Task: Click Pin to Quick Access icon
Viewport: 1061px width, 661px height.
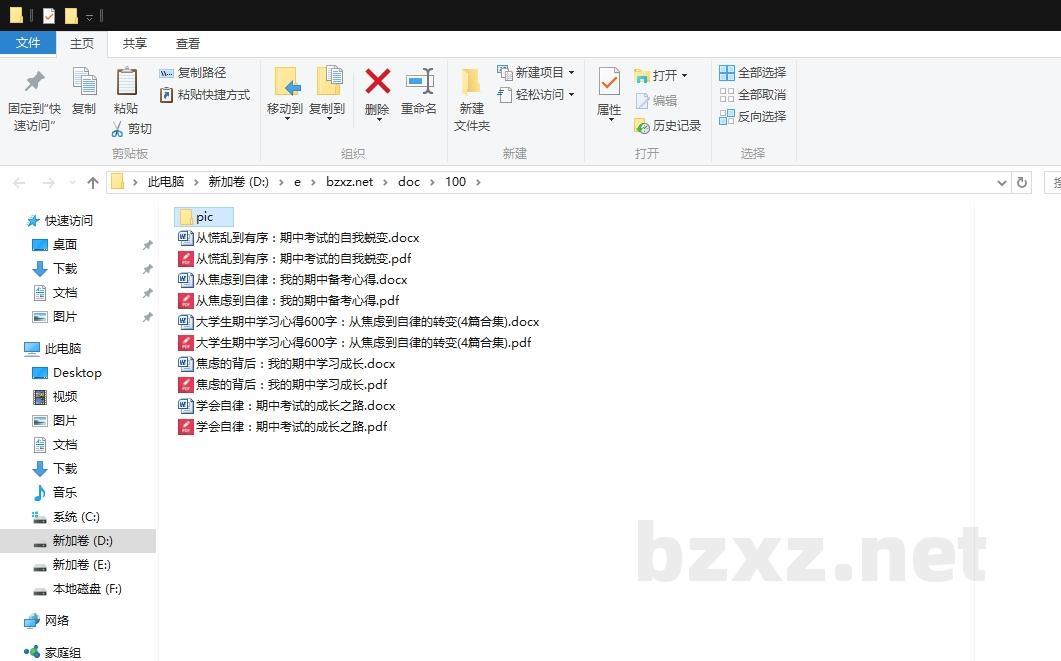Action: pos(34,82)
